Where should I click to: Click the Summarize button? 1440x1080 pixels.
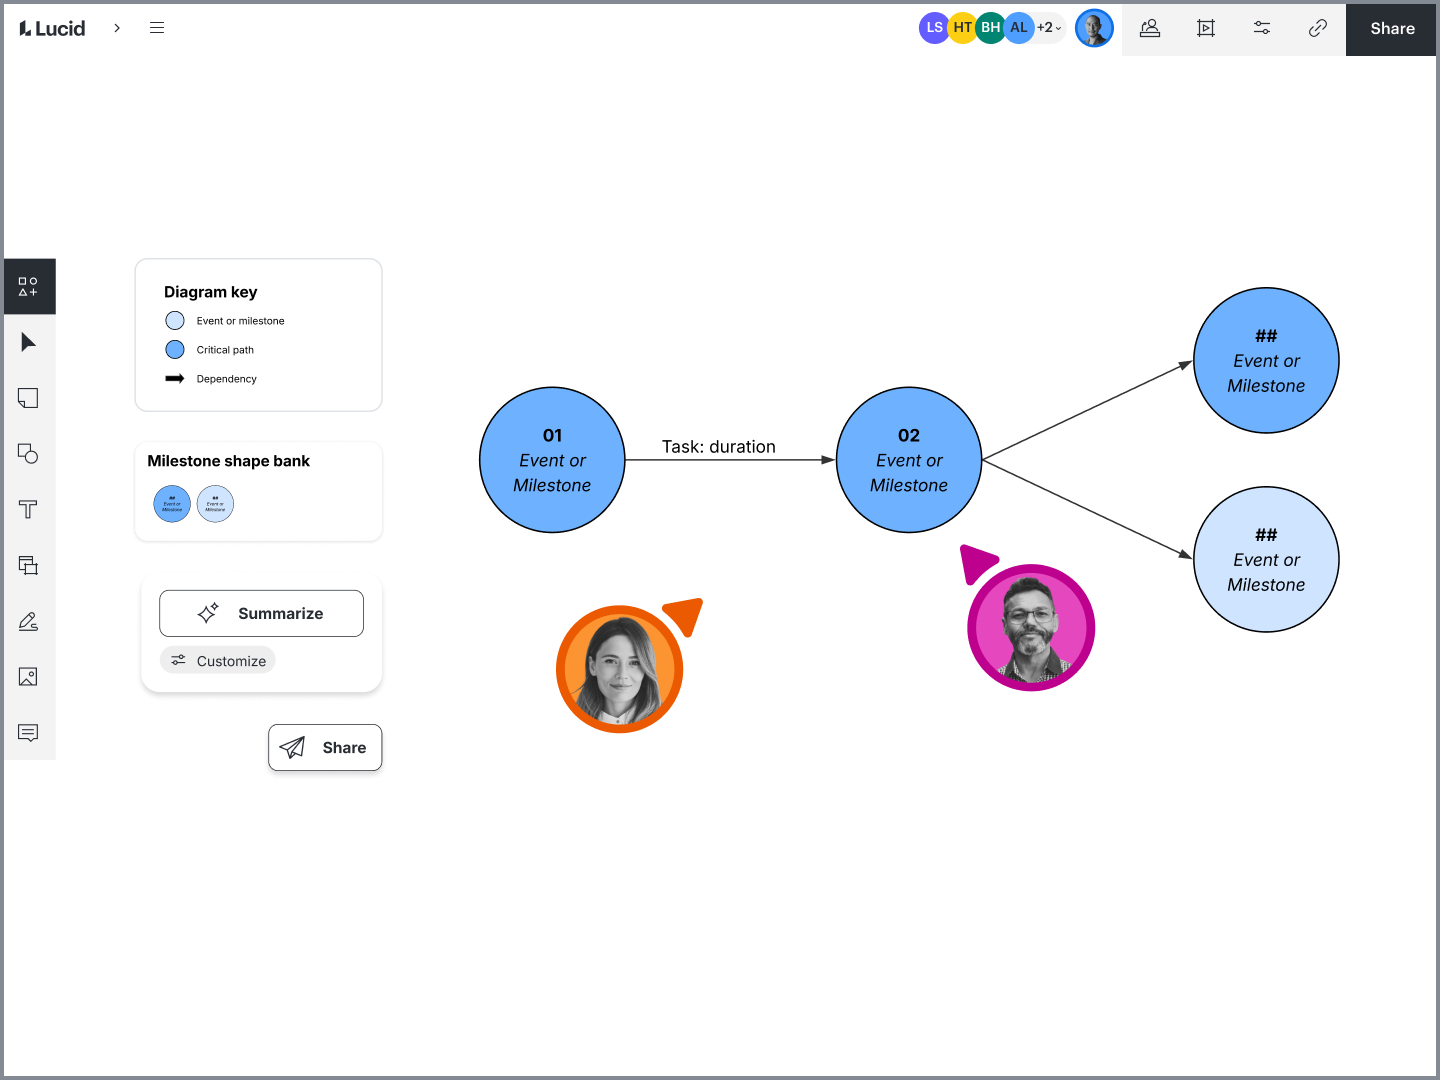coord(261,613)
